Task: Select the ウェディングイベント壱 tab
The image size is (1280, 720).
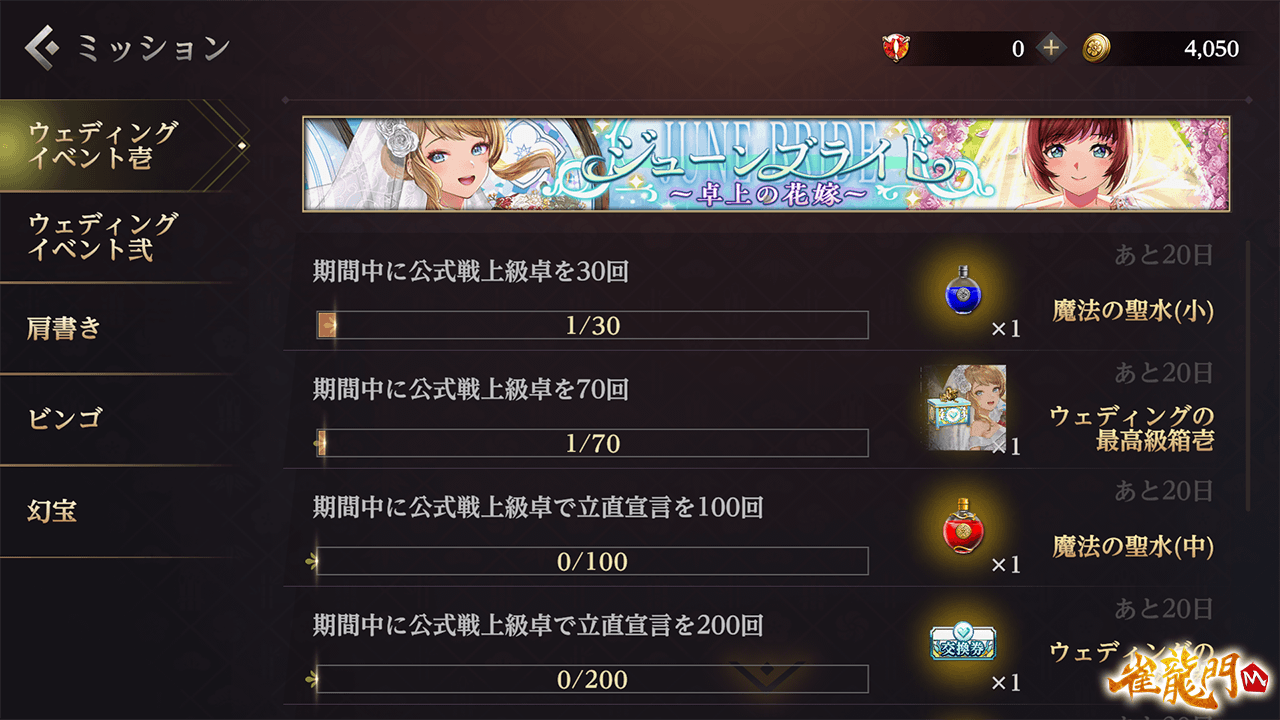Action: point(120,145)
